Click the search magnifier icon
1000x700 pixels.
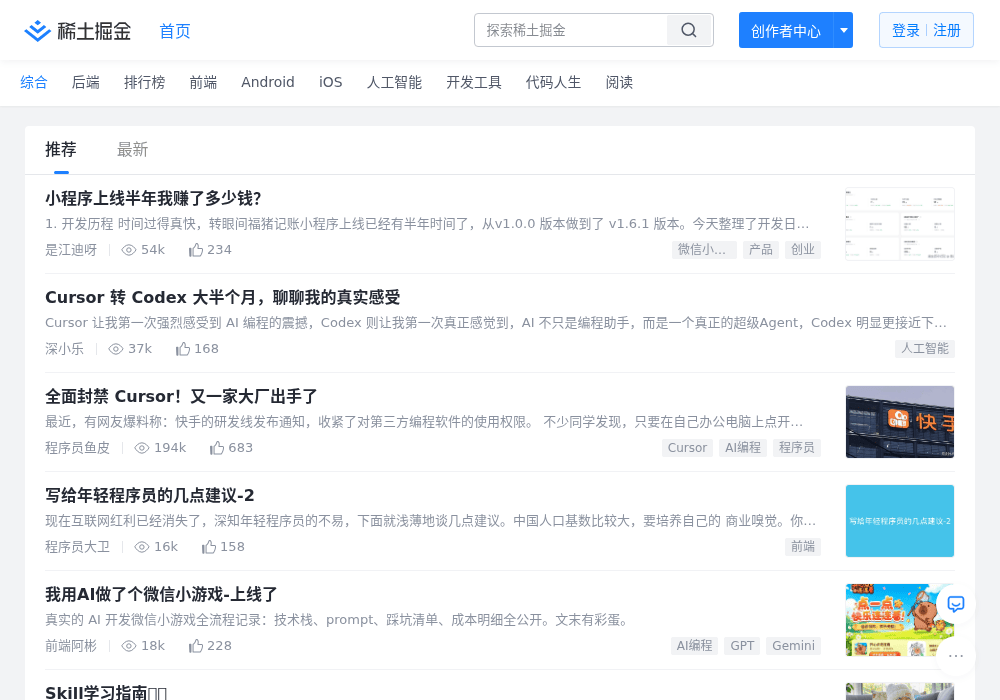(x=689, y=30)
